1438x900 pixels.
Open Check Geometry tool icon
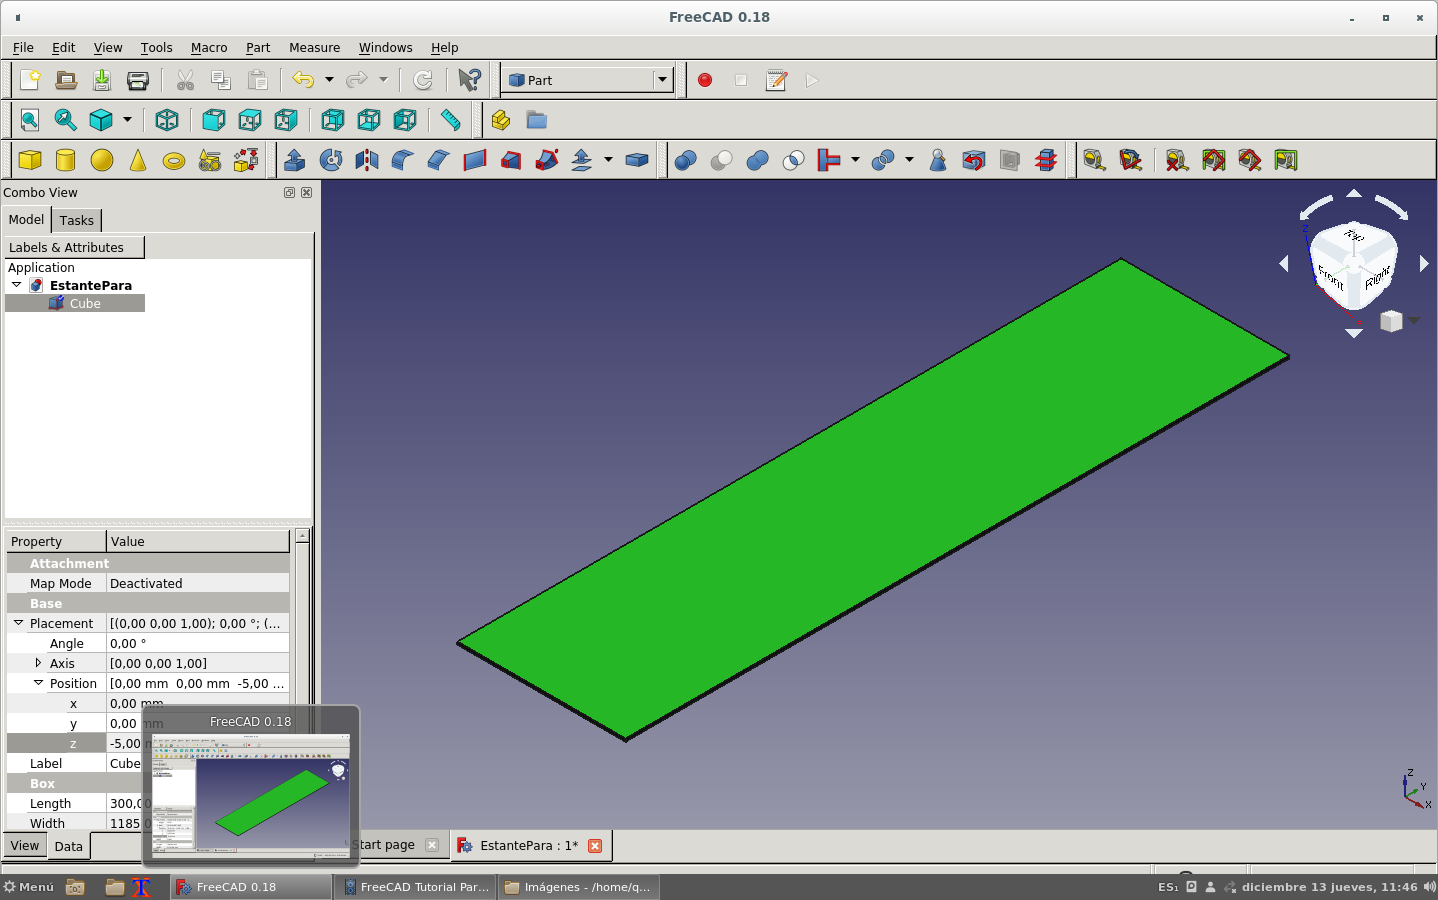[938, 160]
